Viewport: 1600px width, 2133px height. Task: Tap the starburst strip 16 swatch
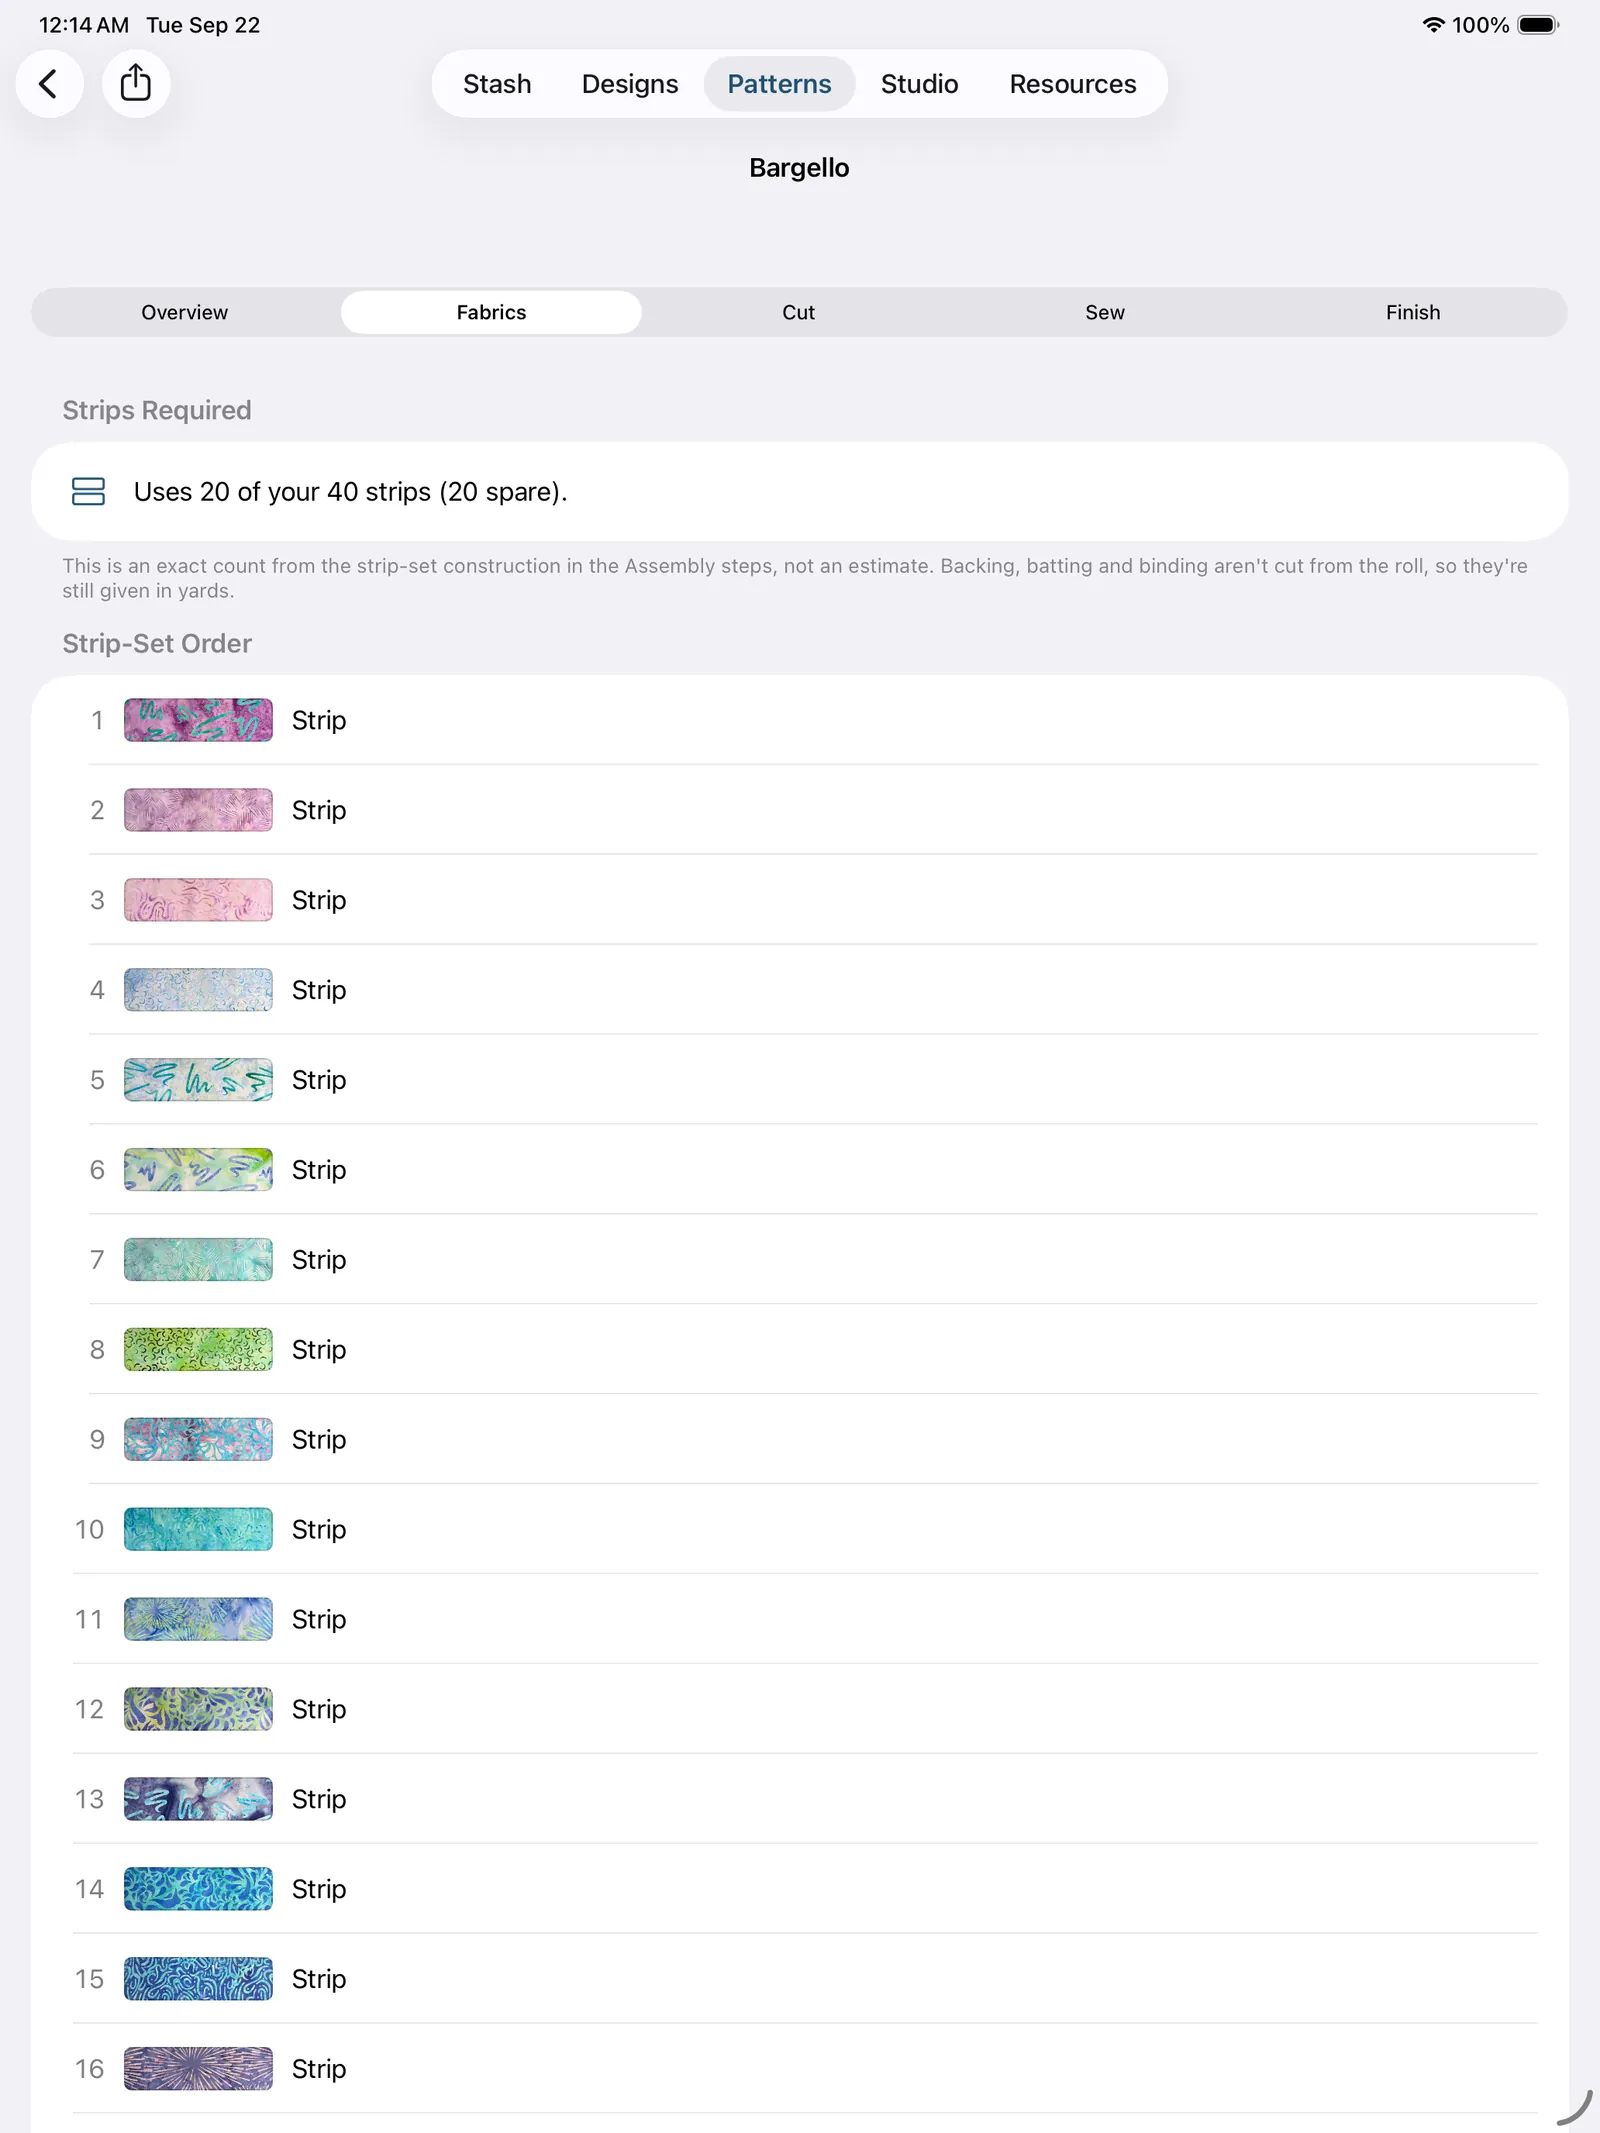[x=198, y=2069]
